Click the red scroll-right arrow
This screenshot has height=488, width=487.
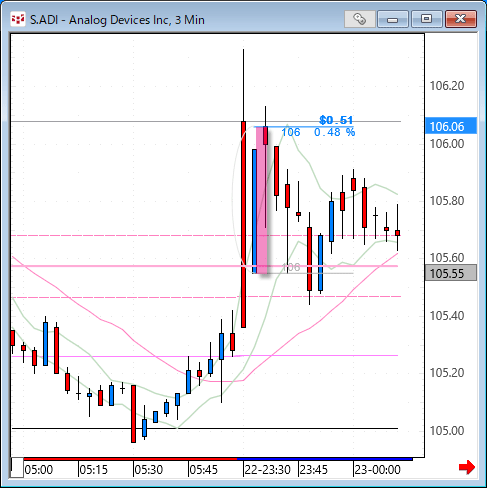click(467, 467)
